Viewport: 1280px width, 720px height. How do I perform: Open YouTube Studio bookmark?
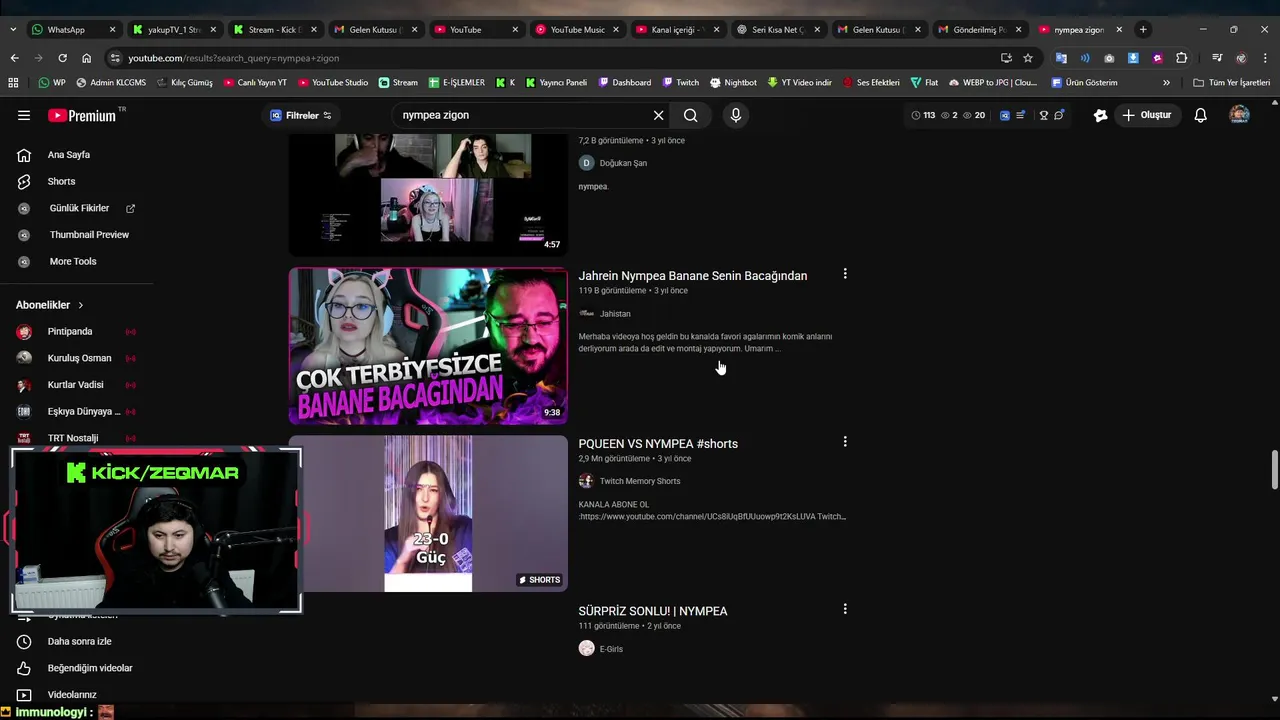click(x=332, y=82)
